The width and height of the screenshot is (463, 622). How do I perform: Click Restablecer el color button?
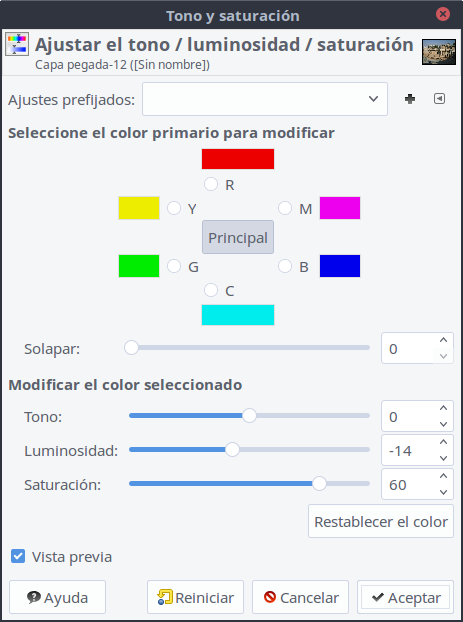(380, 521)
